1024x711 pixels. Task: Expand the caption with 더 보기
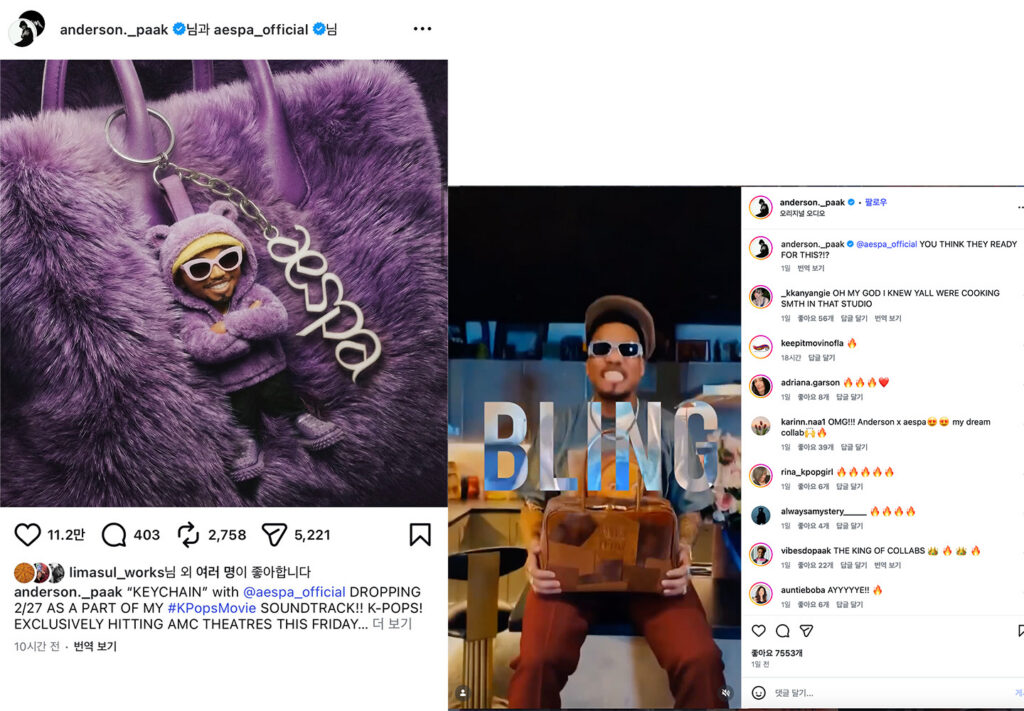[x=392, y=624]
